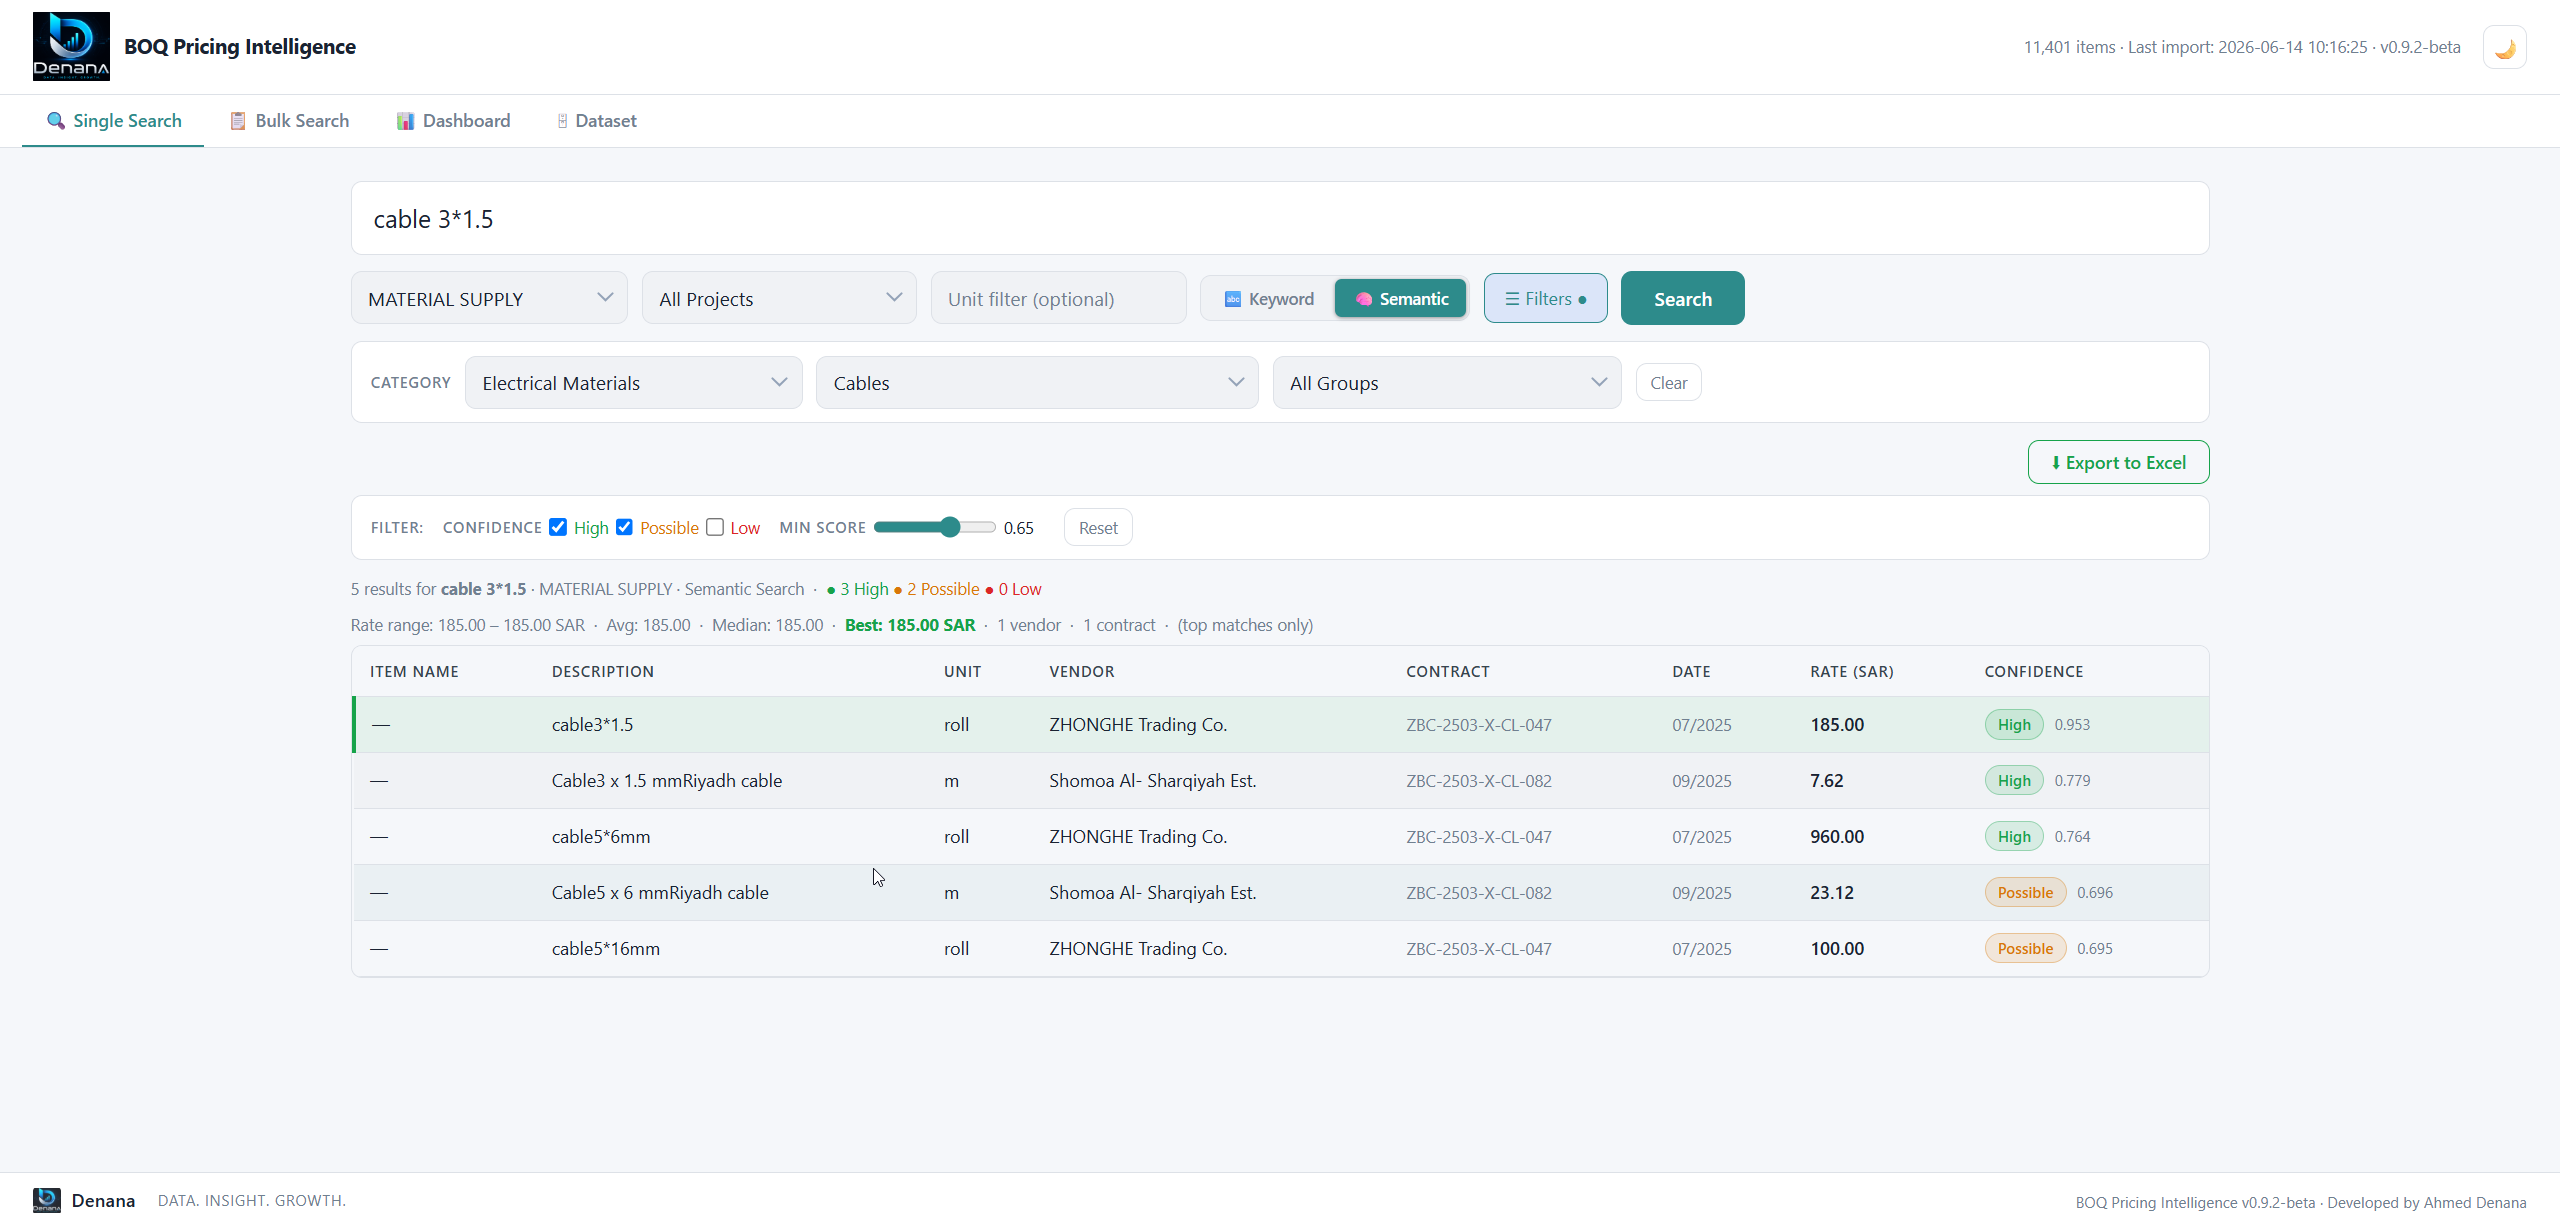
Task: Go to the Bulk Search tab
Action: tap(290, 121)
